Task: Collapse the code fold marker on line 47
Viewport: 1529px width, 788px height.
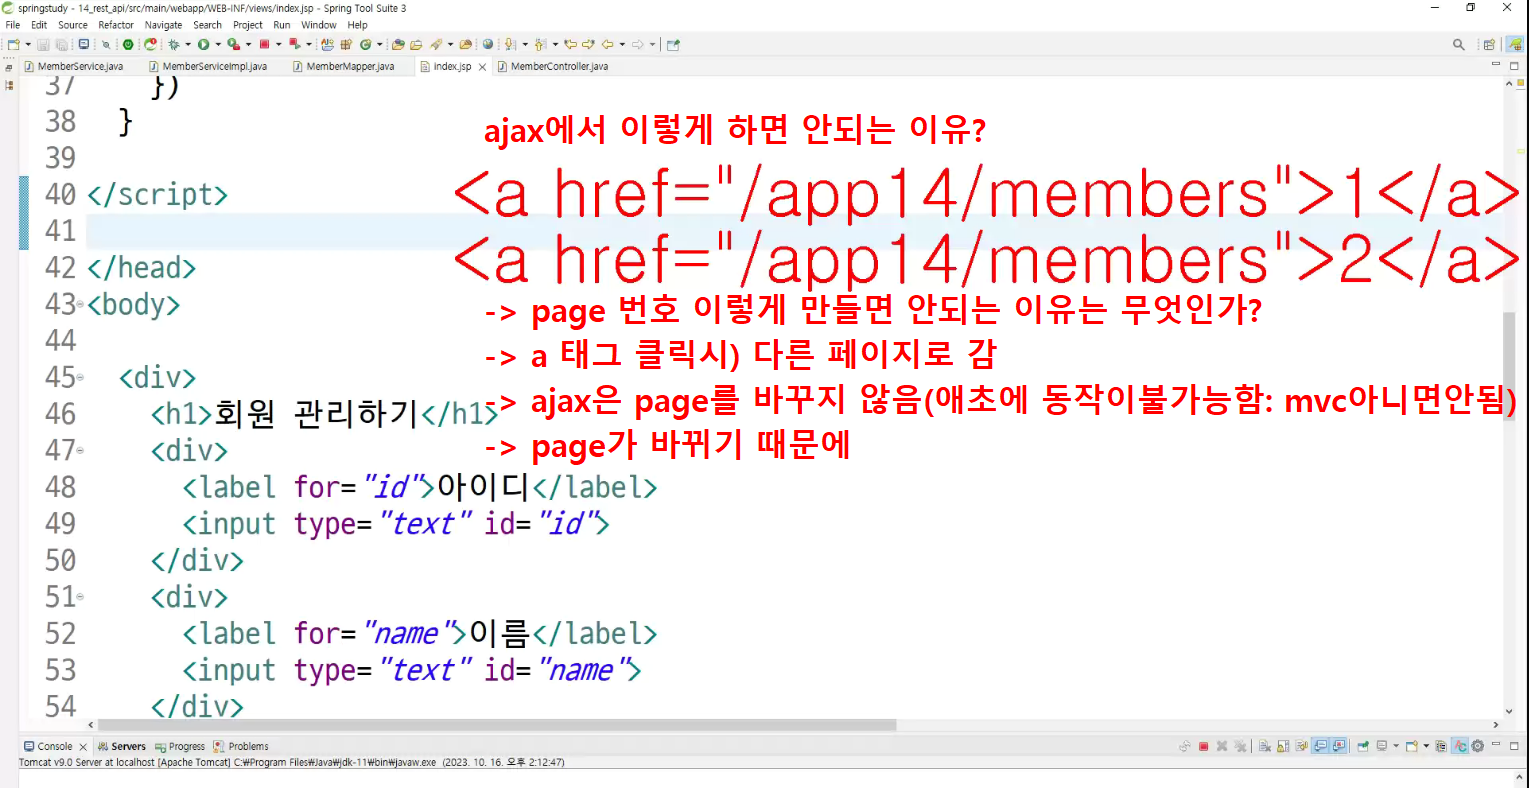Action: coord(80,450)
